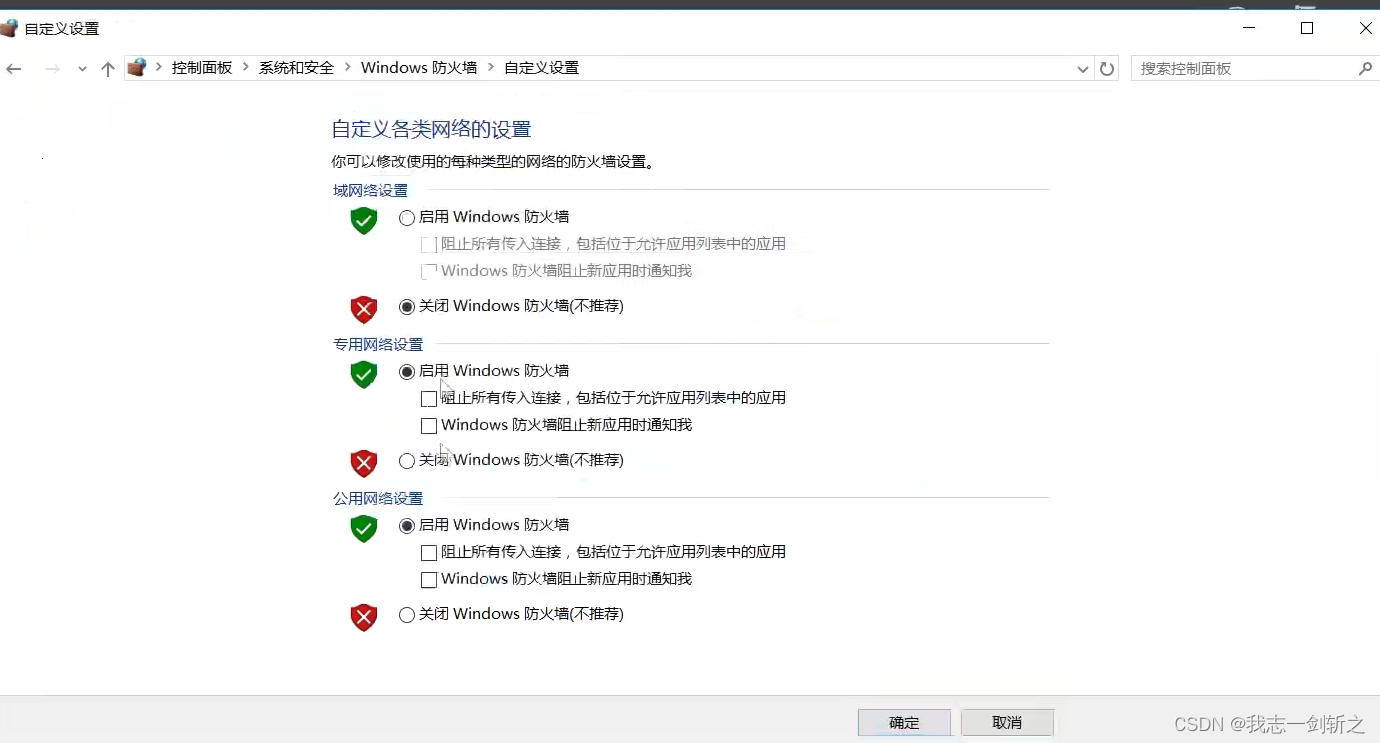Click the 取消 button
Viewport: 1380px width, 743px height.
coord(1007,722)
